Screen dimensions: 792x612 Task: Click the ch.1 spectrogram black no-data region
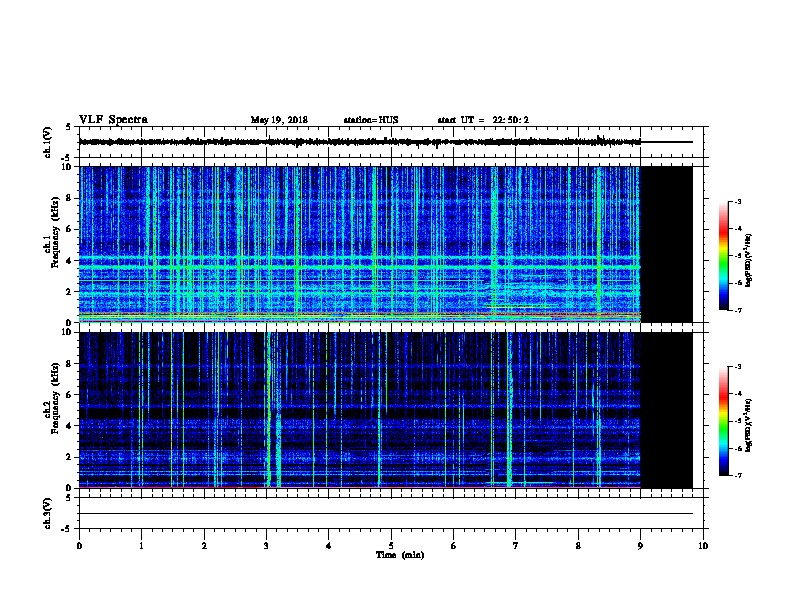click(x=666, y=244)
